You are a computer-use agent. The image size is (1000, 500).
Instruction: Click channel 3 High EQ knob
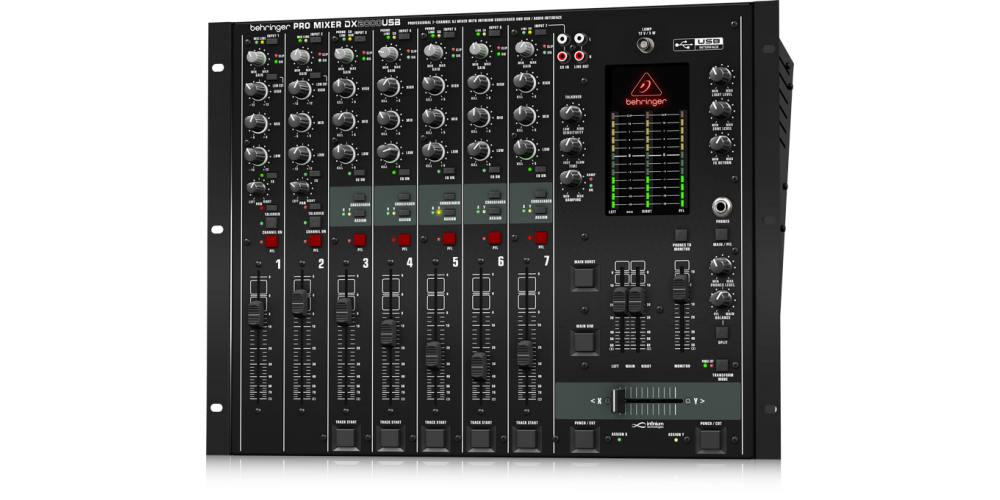[343, 87]
